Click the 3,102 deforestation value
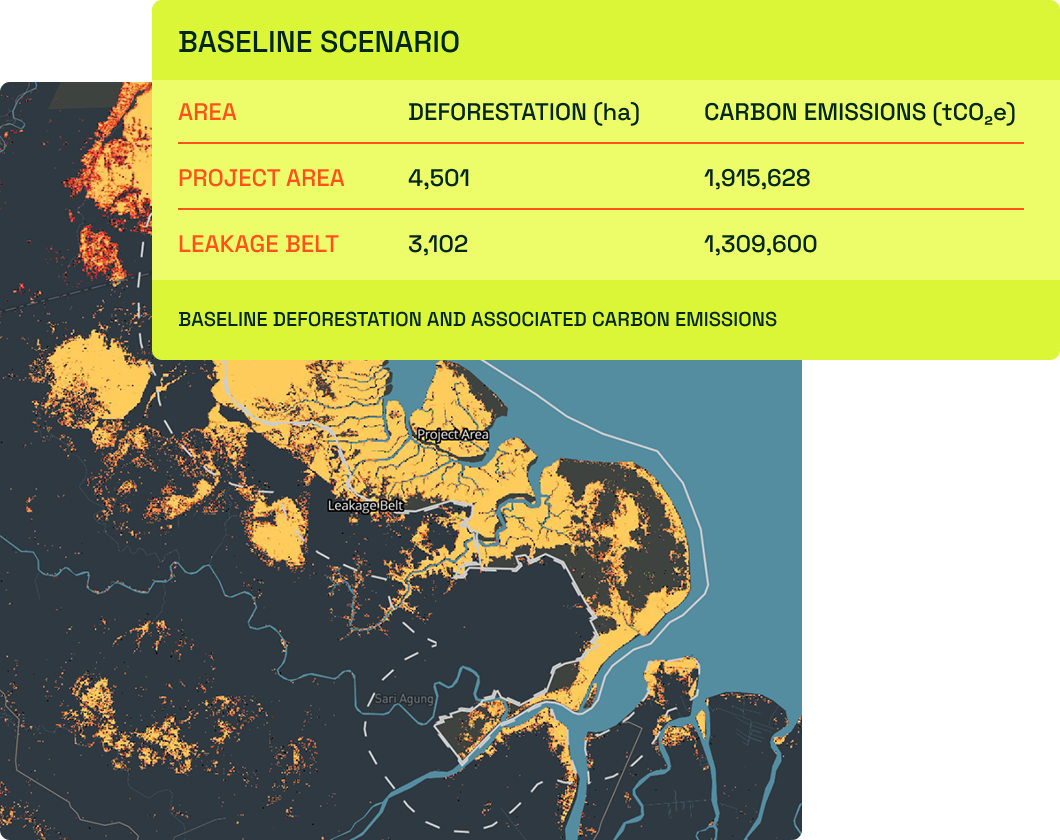 (438, 244)
